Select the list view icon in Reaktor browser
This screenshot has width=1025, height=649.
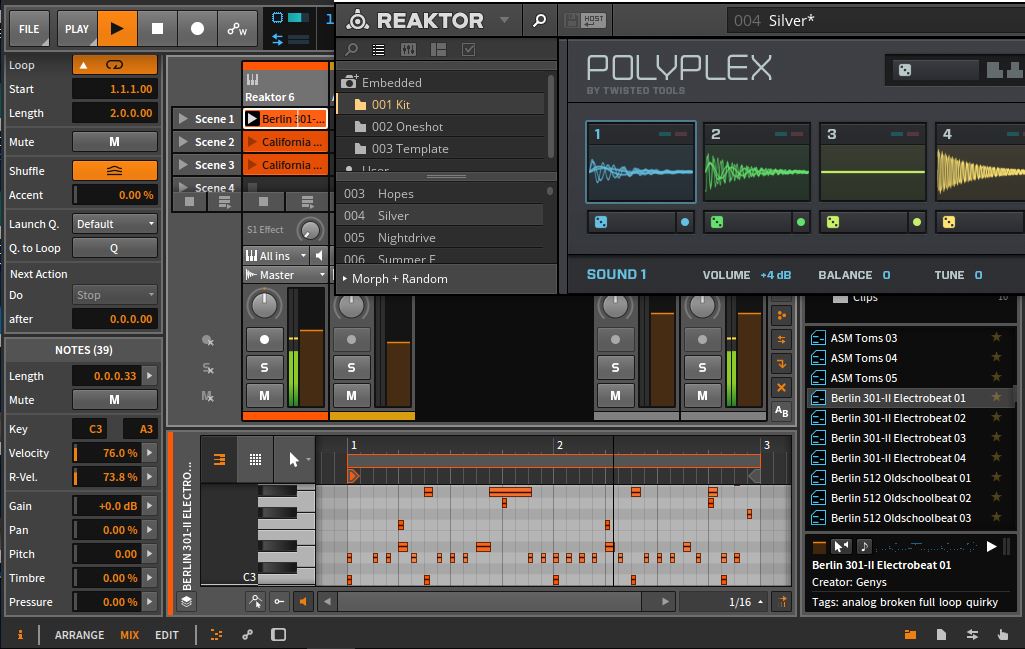378,50
